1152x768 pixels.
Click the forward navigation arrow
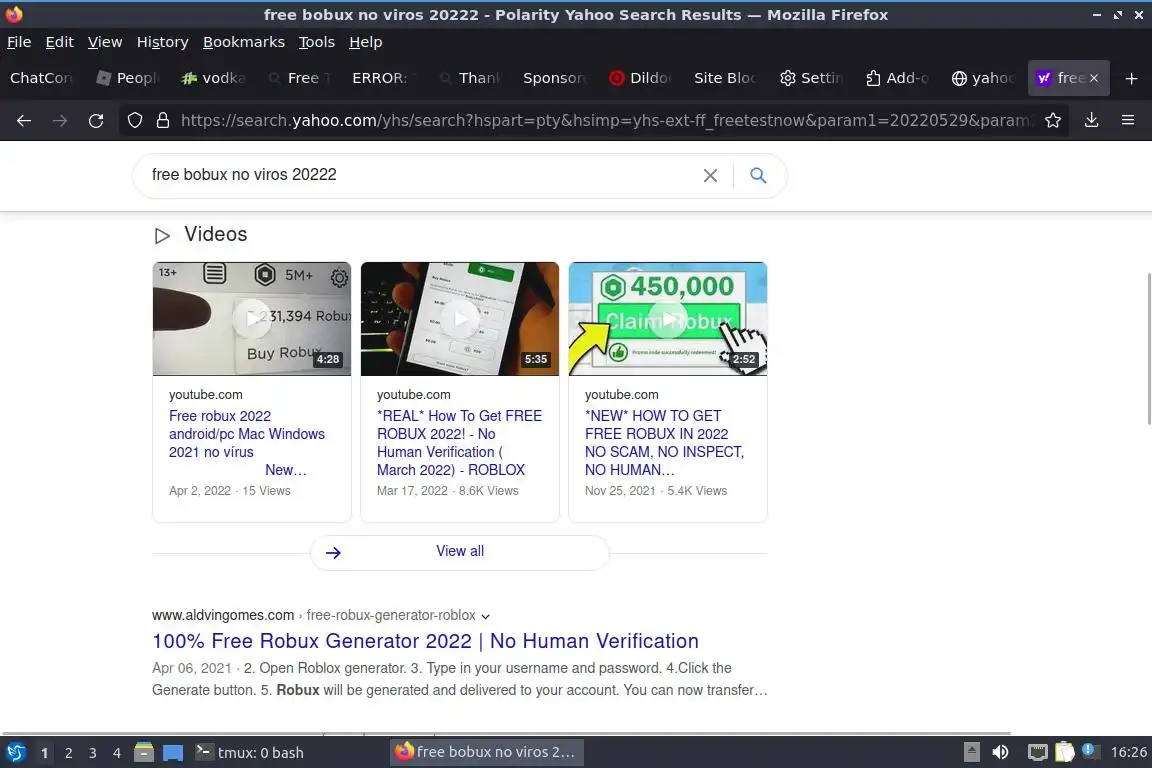[x=60, y=121]
